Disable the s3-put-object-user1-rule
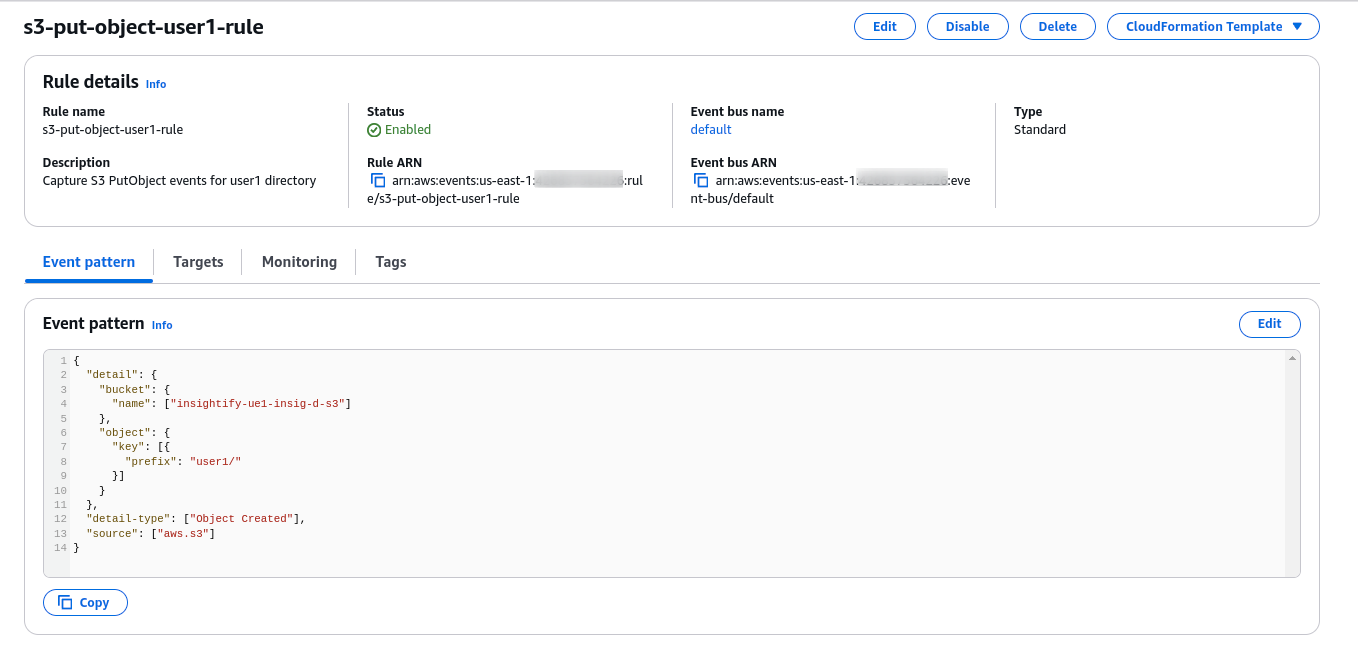 [x=967, y=27]
